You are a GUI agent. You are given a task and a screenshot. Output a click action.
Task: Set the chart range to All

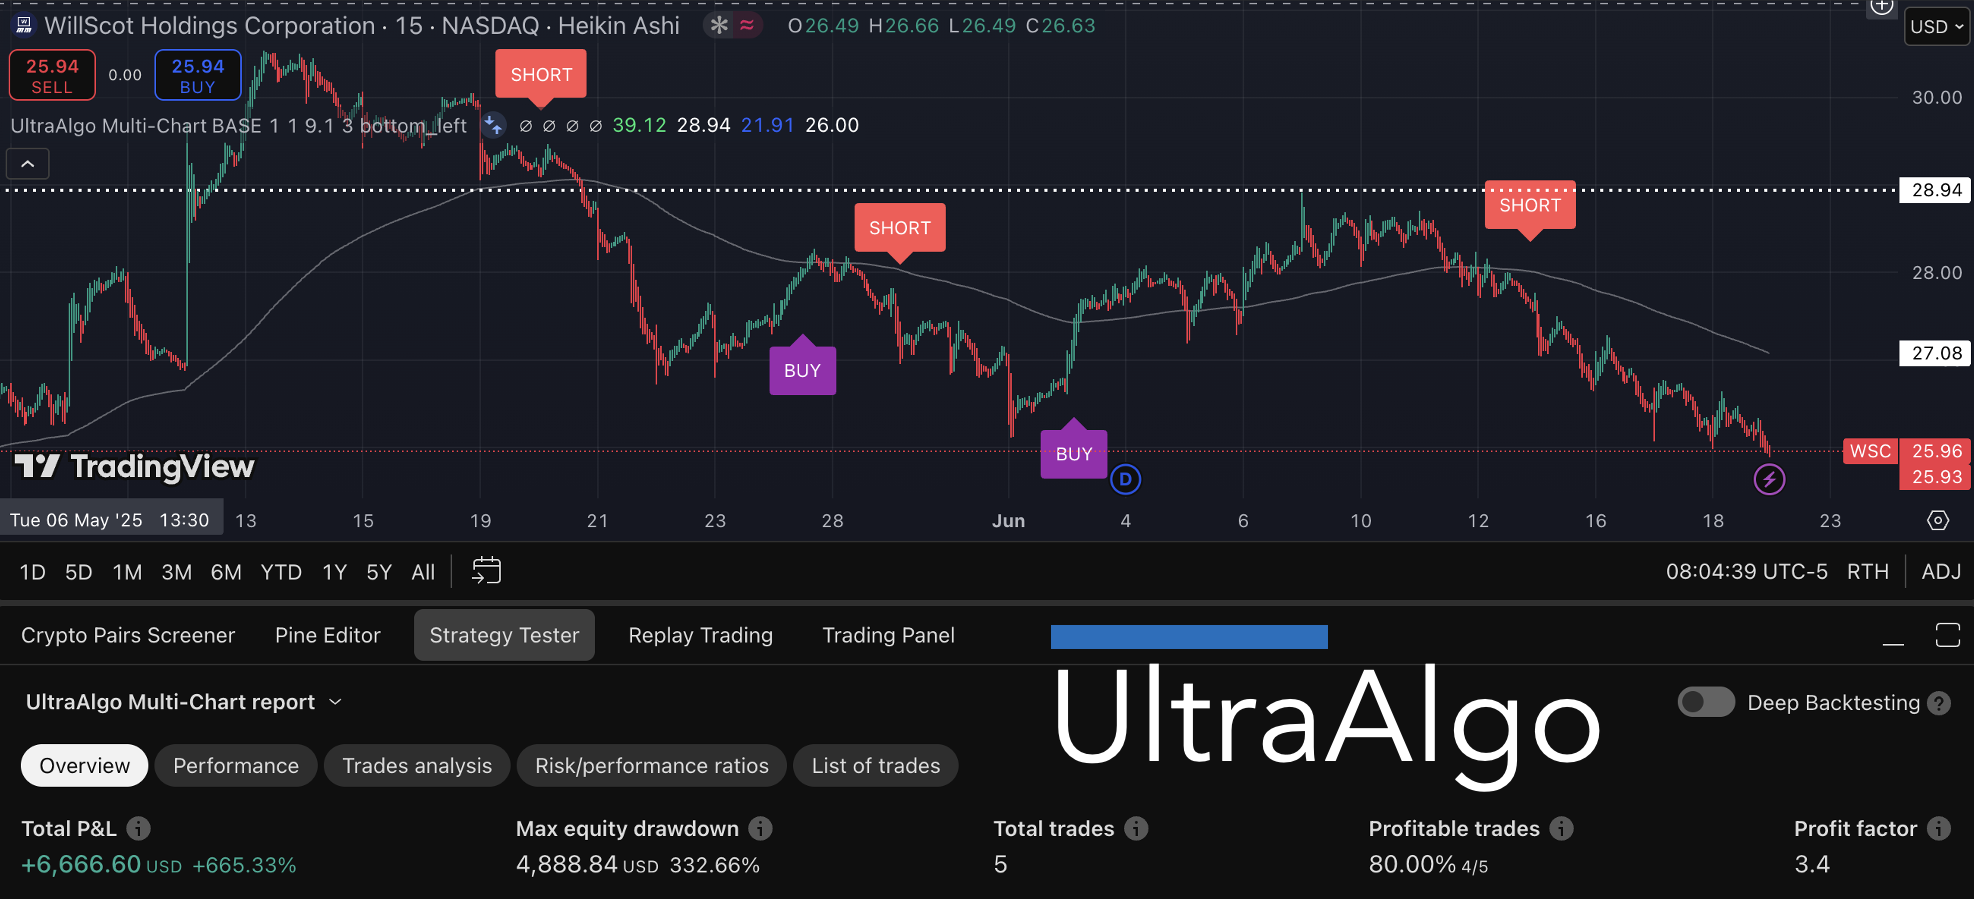coord(423,572)
